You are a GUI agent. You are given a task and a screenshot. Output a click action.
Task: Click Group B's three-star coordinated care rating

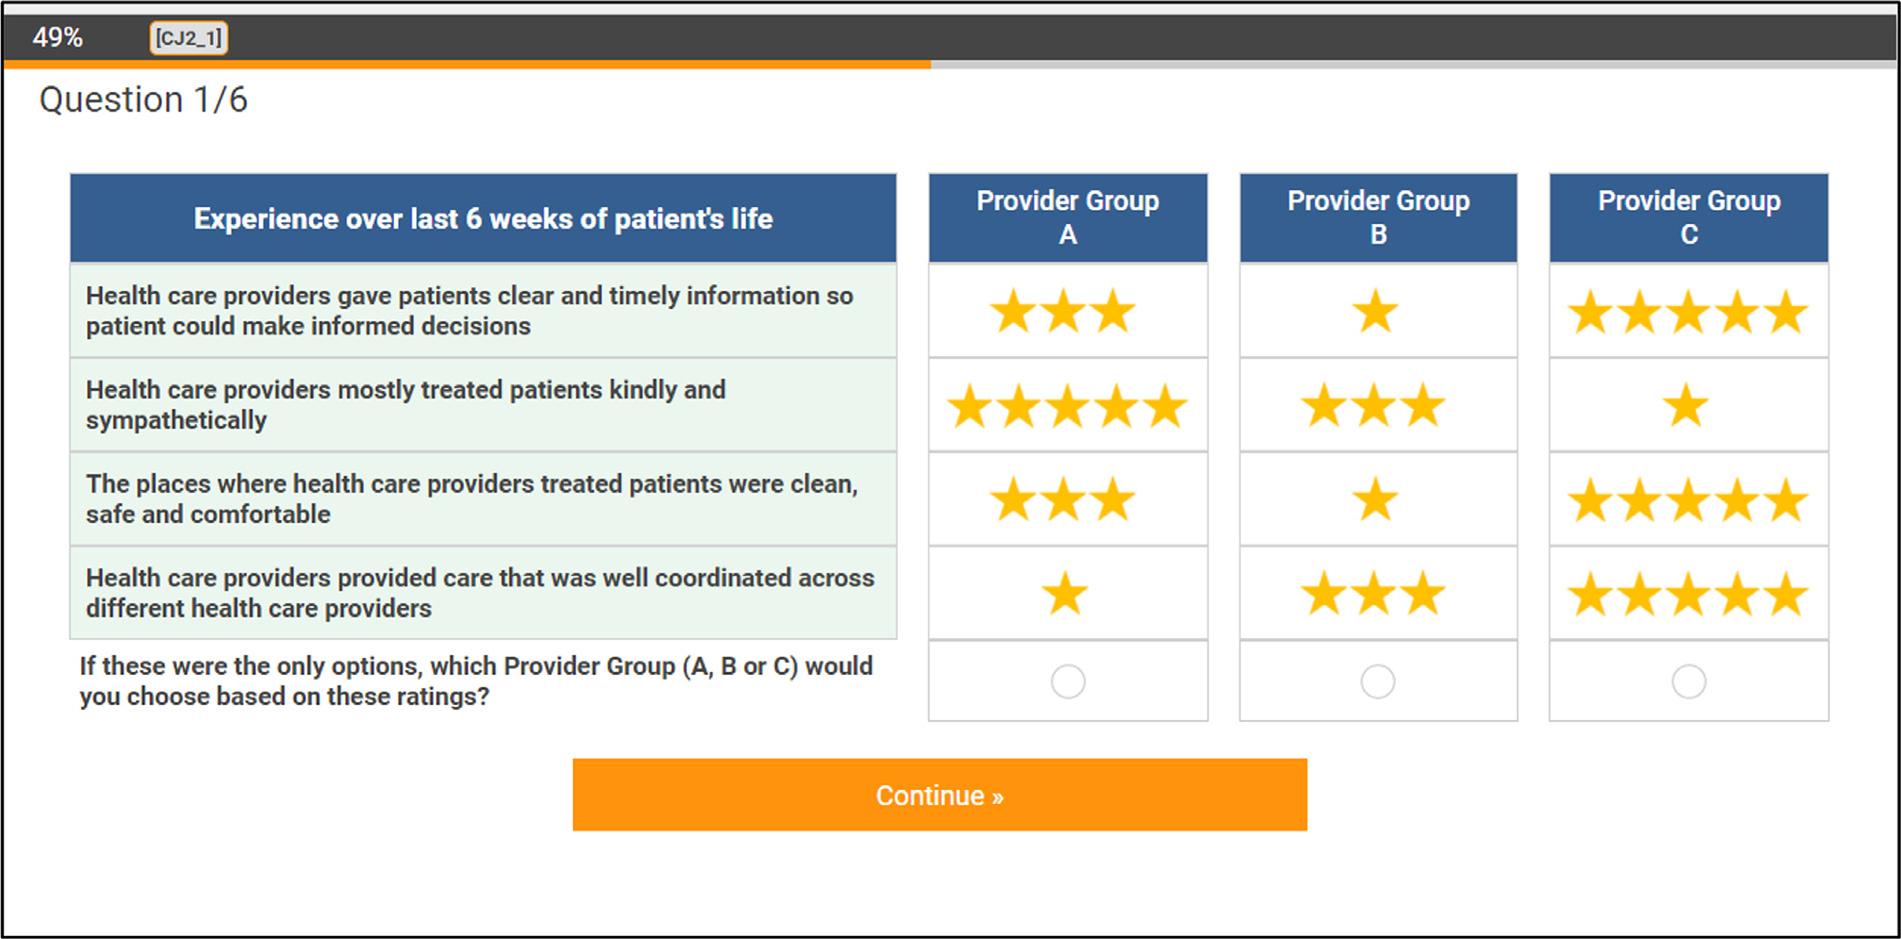pos(1373,594)
